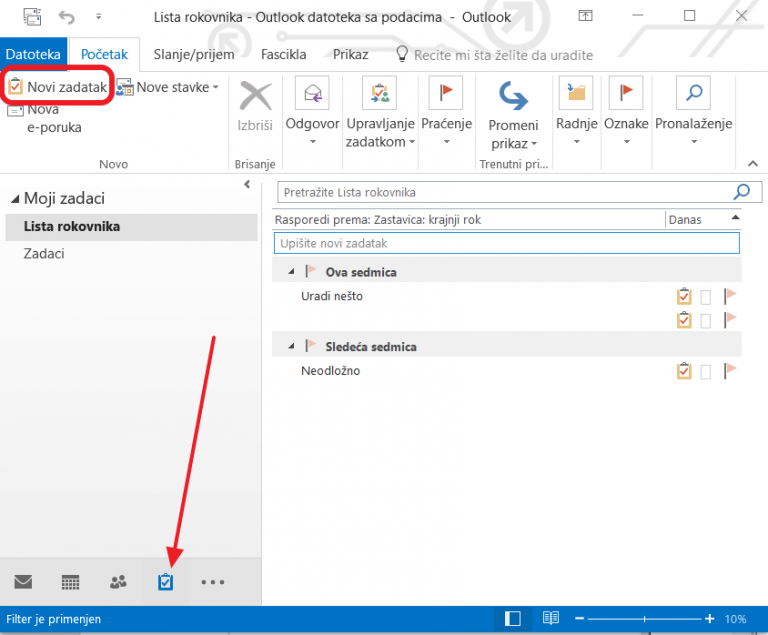Open the Prikaz tab
The width and height of the screenshot is (768, 635).
click(x=351, y=54)
